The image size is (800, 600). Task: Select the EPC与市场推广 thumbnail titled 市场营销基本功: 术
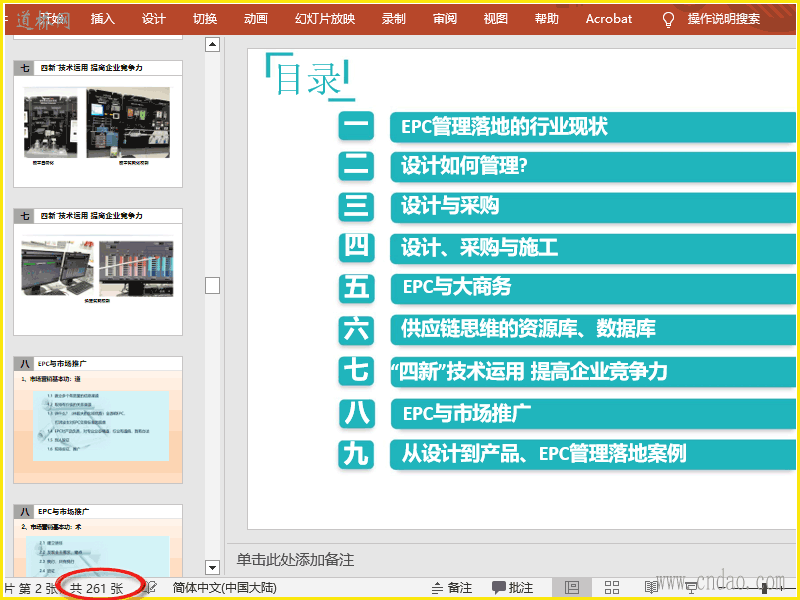click(x=98, y=541)
